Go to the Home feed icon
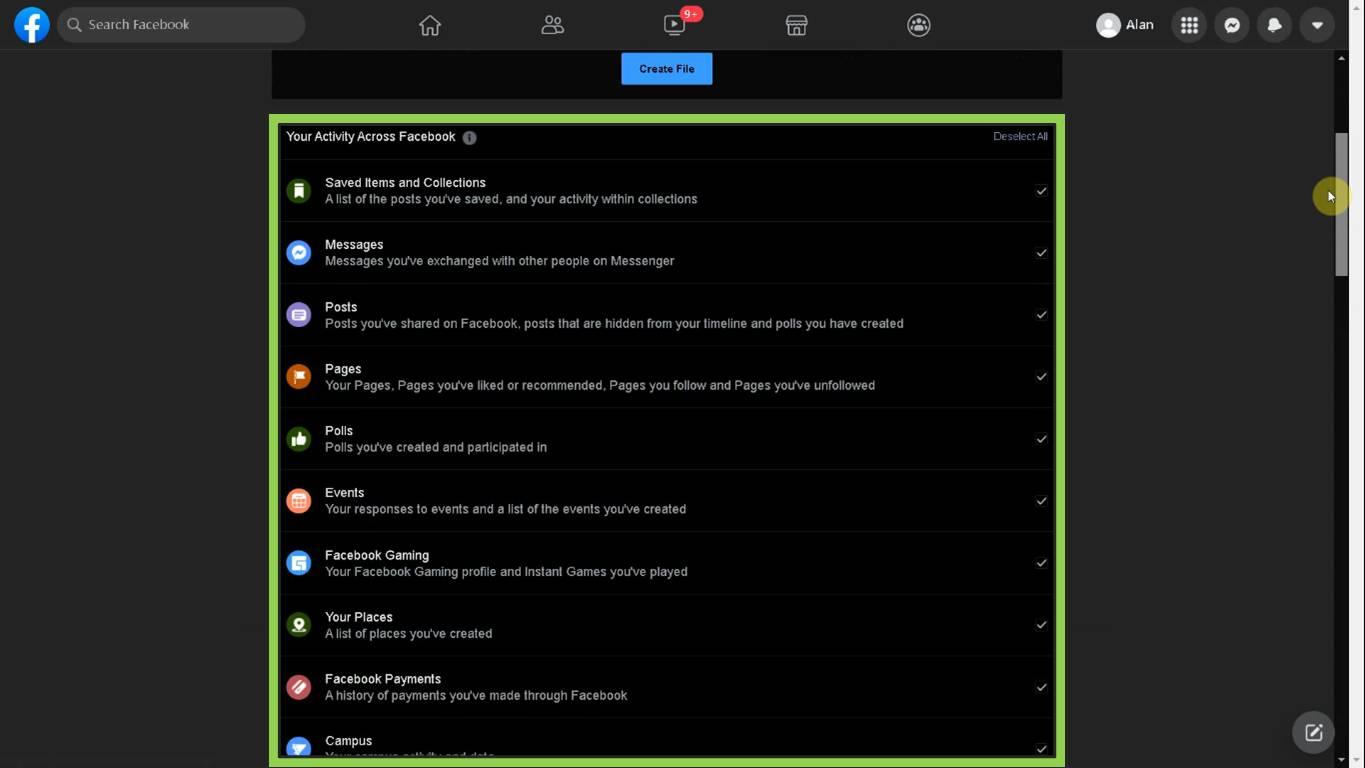 [430, 25]
